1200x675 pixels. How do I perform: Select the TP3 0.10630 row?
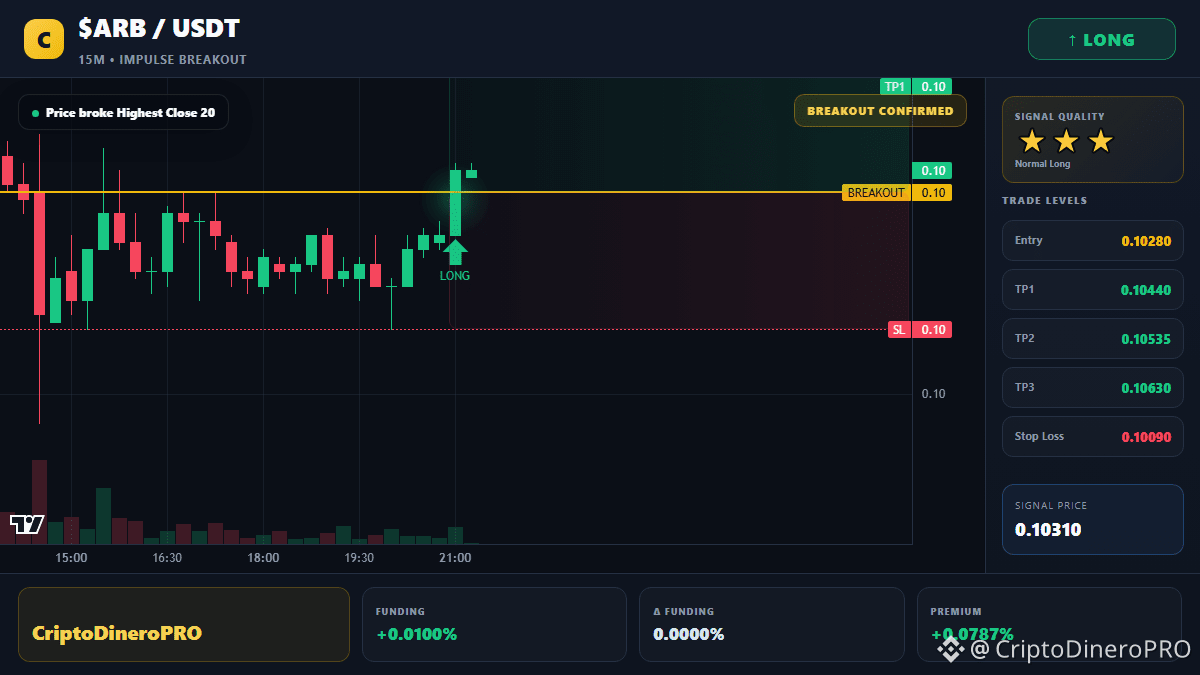(1092, 387)
